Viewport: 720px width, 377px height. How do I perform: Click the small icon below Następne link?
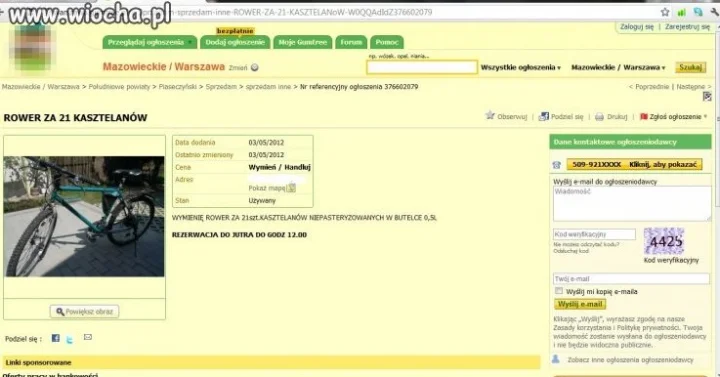[x=707, y=96]
